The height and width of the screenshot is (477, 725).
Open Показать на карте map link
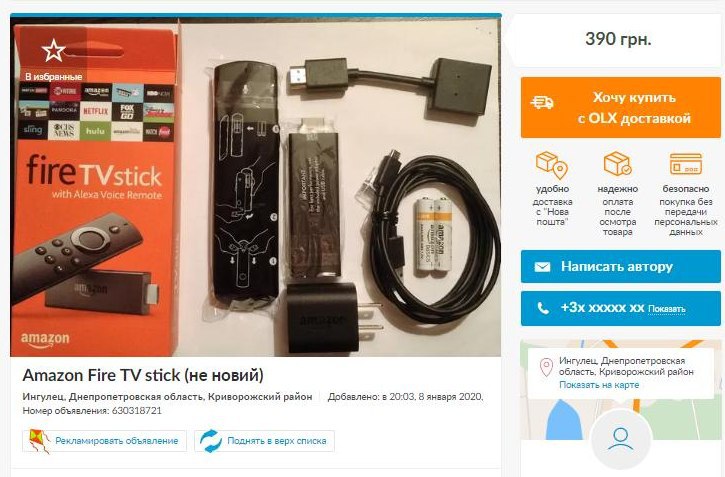tap(599, 385)
